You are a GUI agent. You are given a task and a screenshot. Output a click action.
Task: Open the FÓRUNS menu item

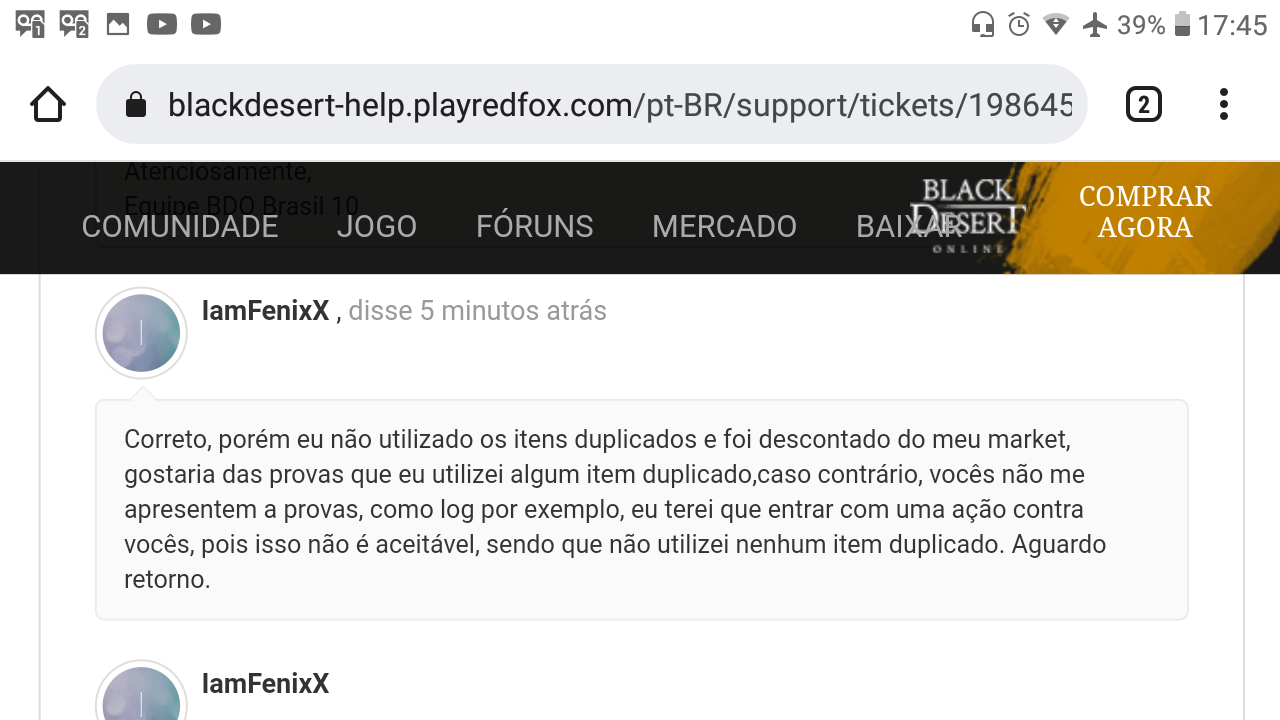[535, 227]
